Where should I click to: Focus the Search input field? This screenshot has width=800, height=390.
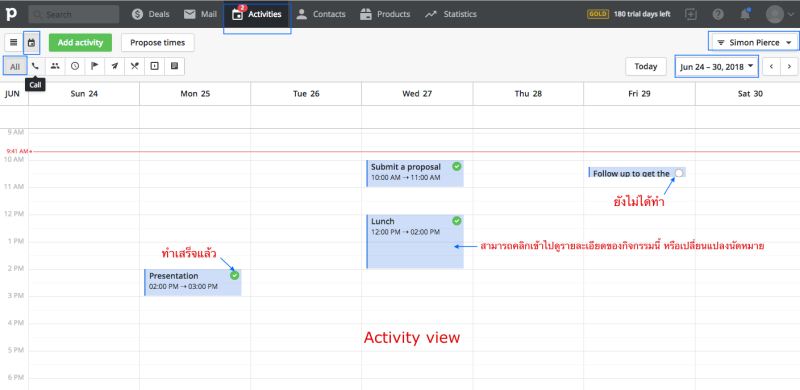coord(74,14)
